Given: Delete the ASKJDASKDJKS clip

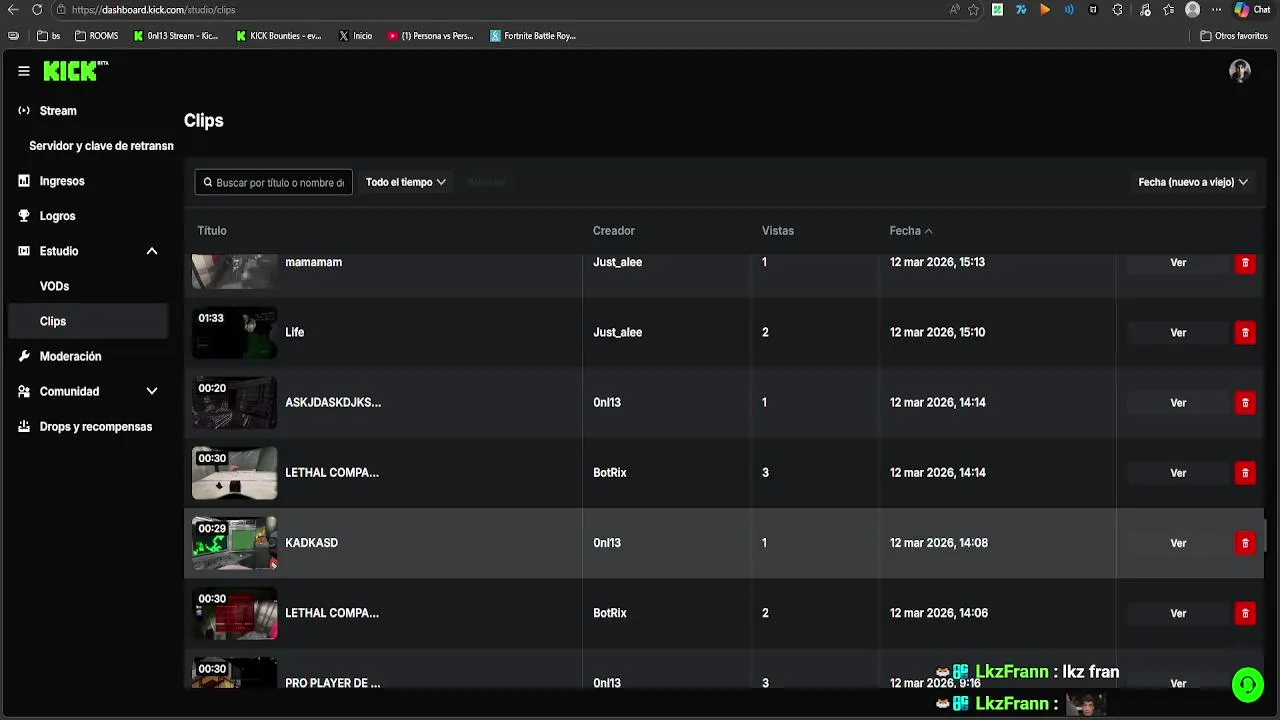Looking at the screenshot, I should [1245, 402].
